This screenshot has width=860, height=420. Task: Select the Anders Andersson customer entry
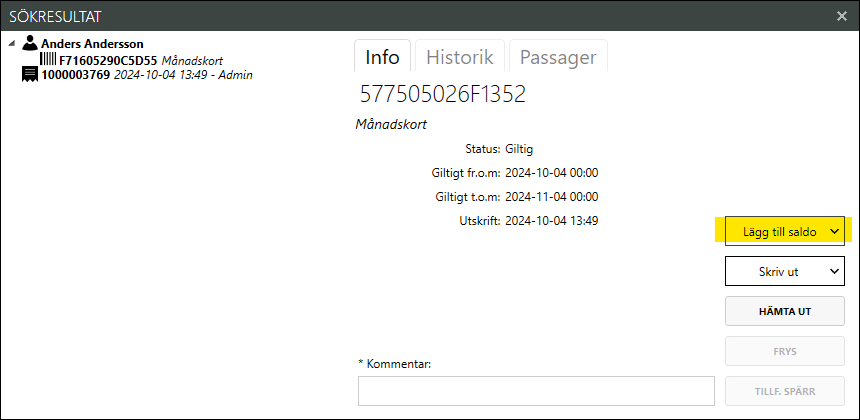[x=92, y=44]
